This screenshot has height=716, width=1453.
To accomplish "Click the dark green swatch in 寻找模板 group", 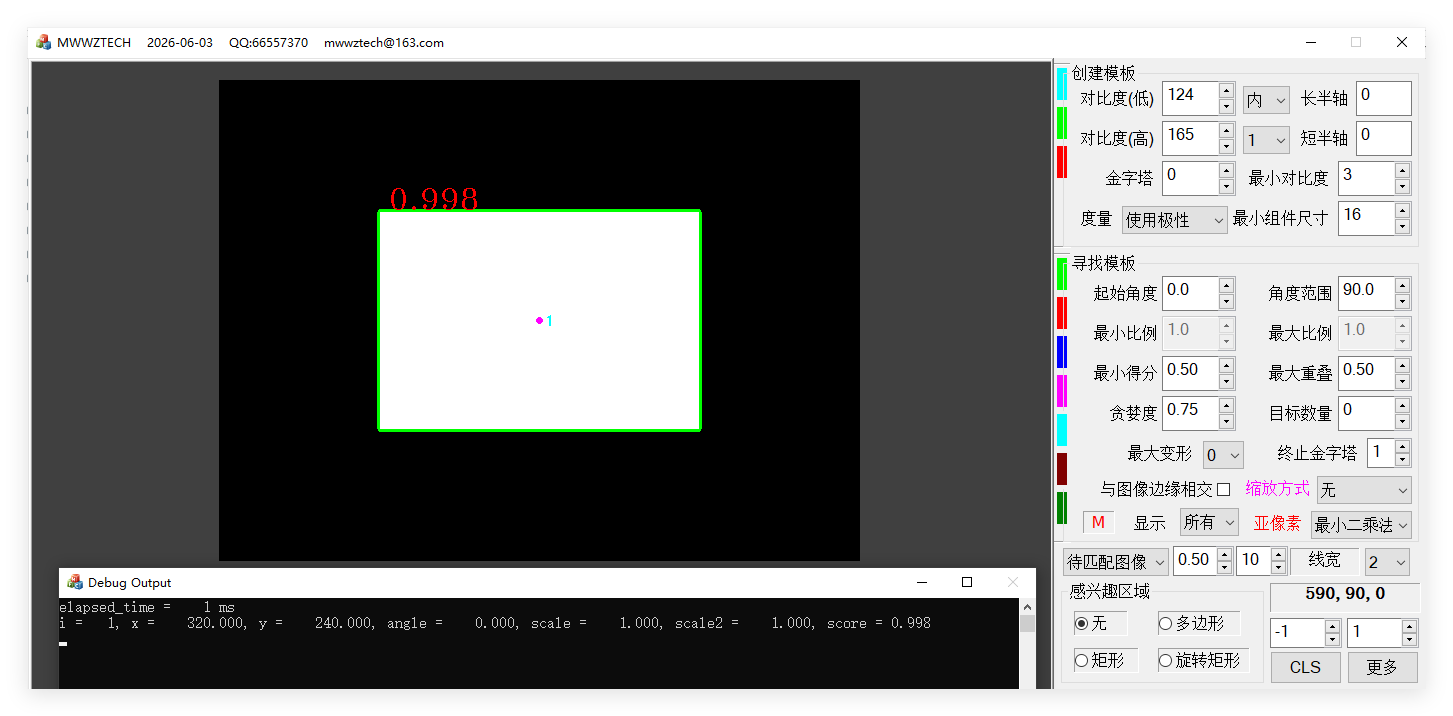I will click(1062, 508).
